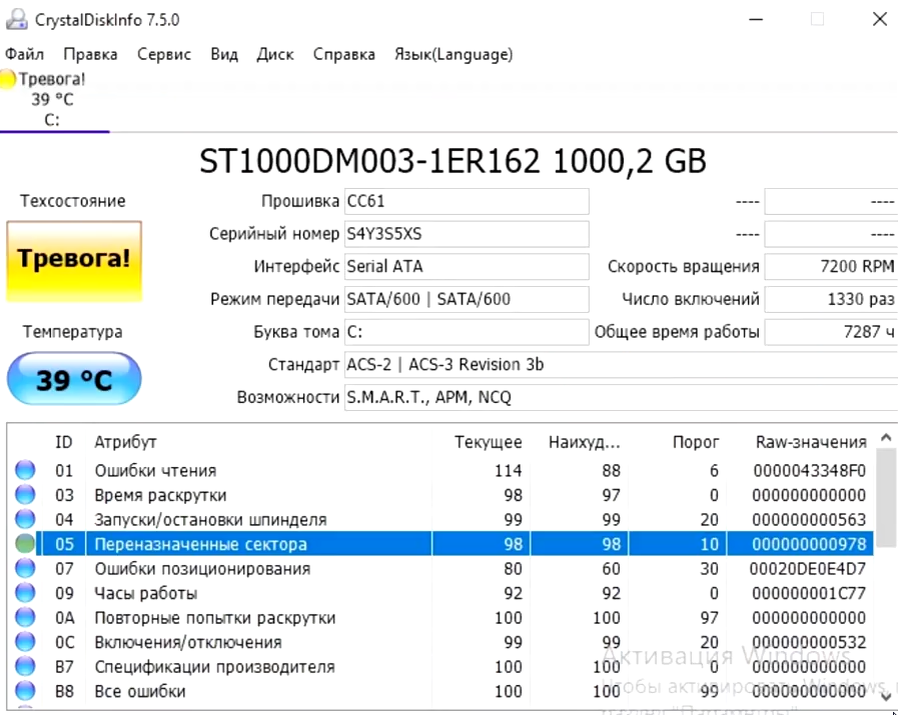Screen dimensions: 898x715
Task: Open the Язык(Language) menu
Action: point(454,54)
